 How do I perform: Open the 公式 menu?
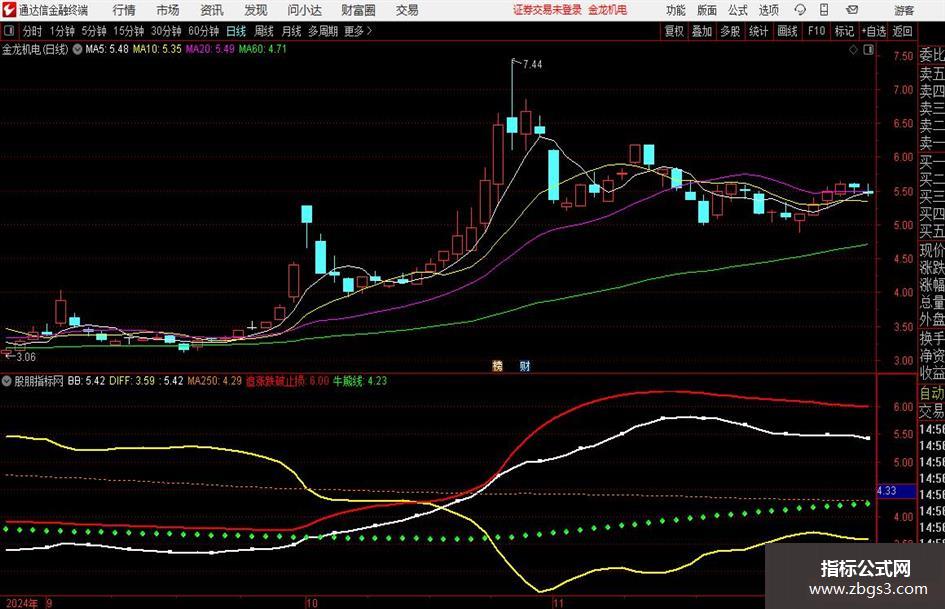click(x=737, y=10)
